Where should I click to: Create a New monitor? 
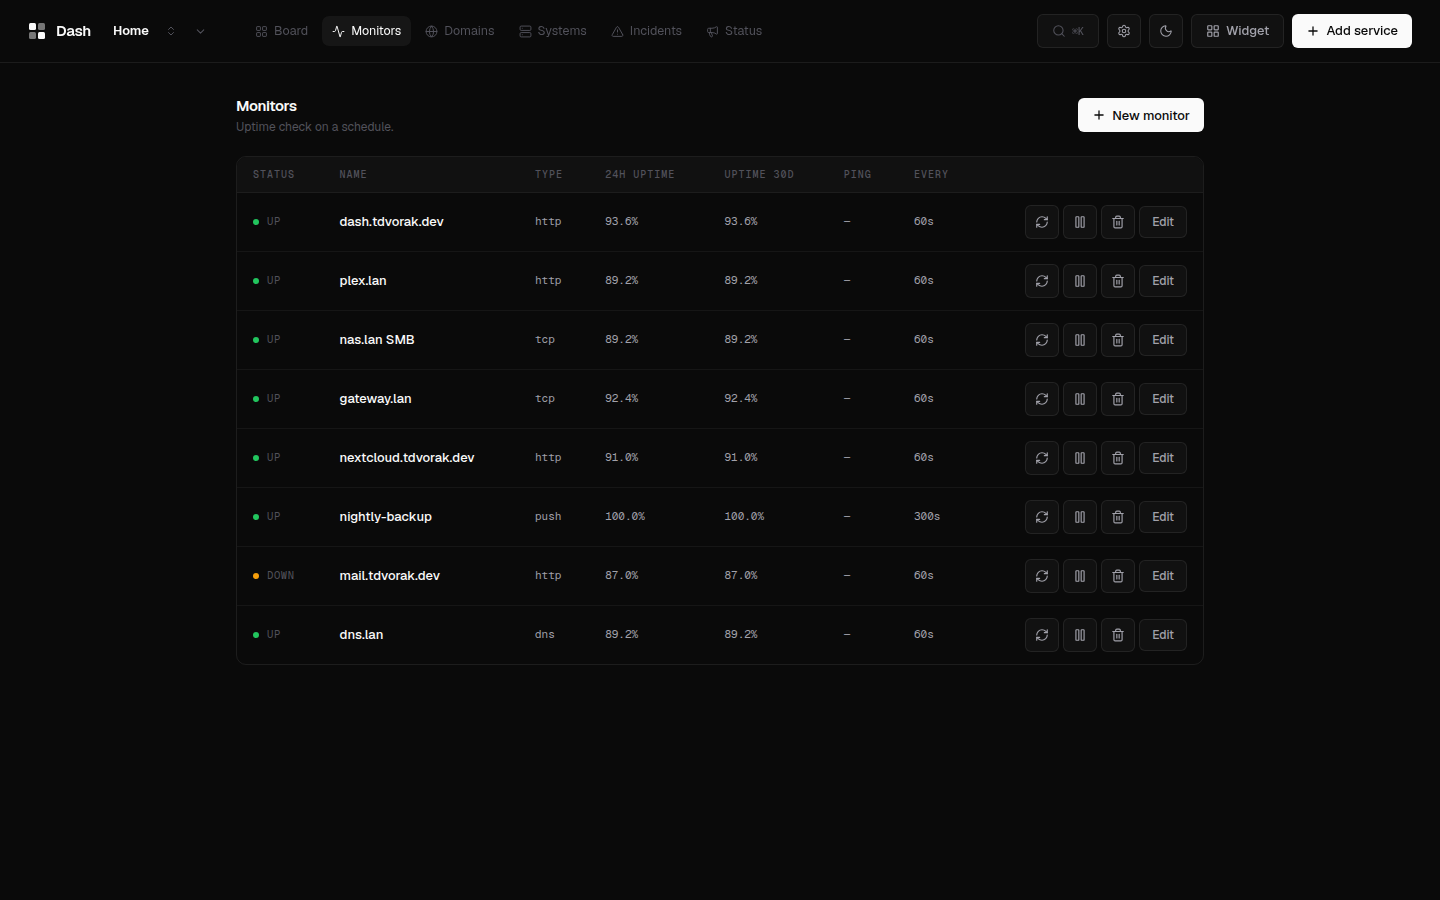(1141, 115)
